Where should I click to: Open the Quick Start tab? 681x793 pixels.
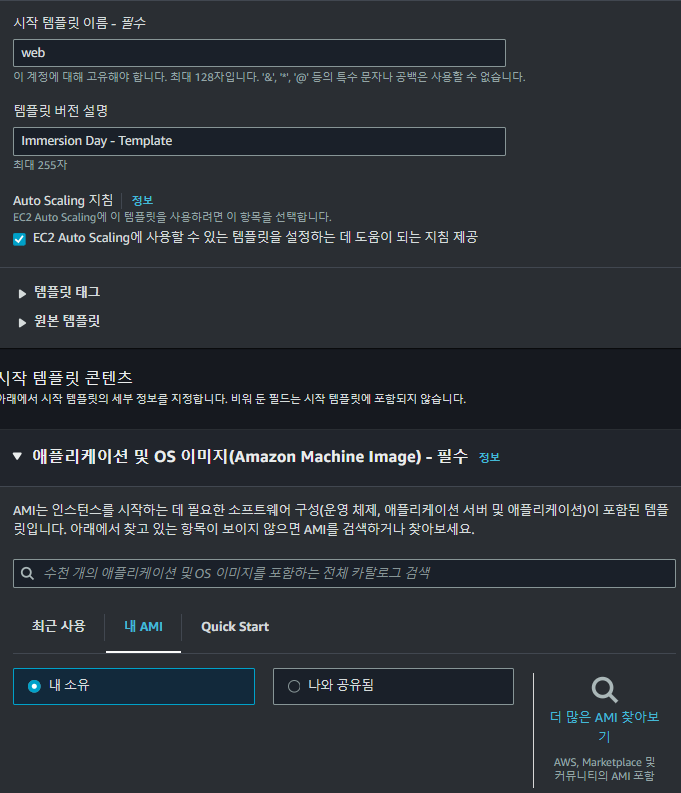(235, 627)
